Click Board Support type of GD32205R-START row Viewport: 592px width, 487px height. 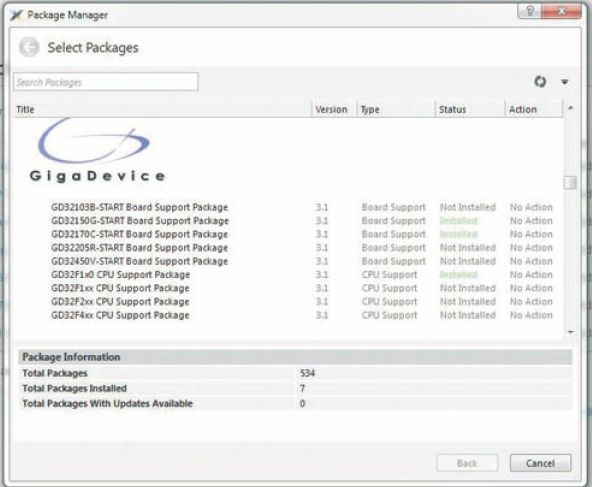pos(394,248)
